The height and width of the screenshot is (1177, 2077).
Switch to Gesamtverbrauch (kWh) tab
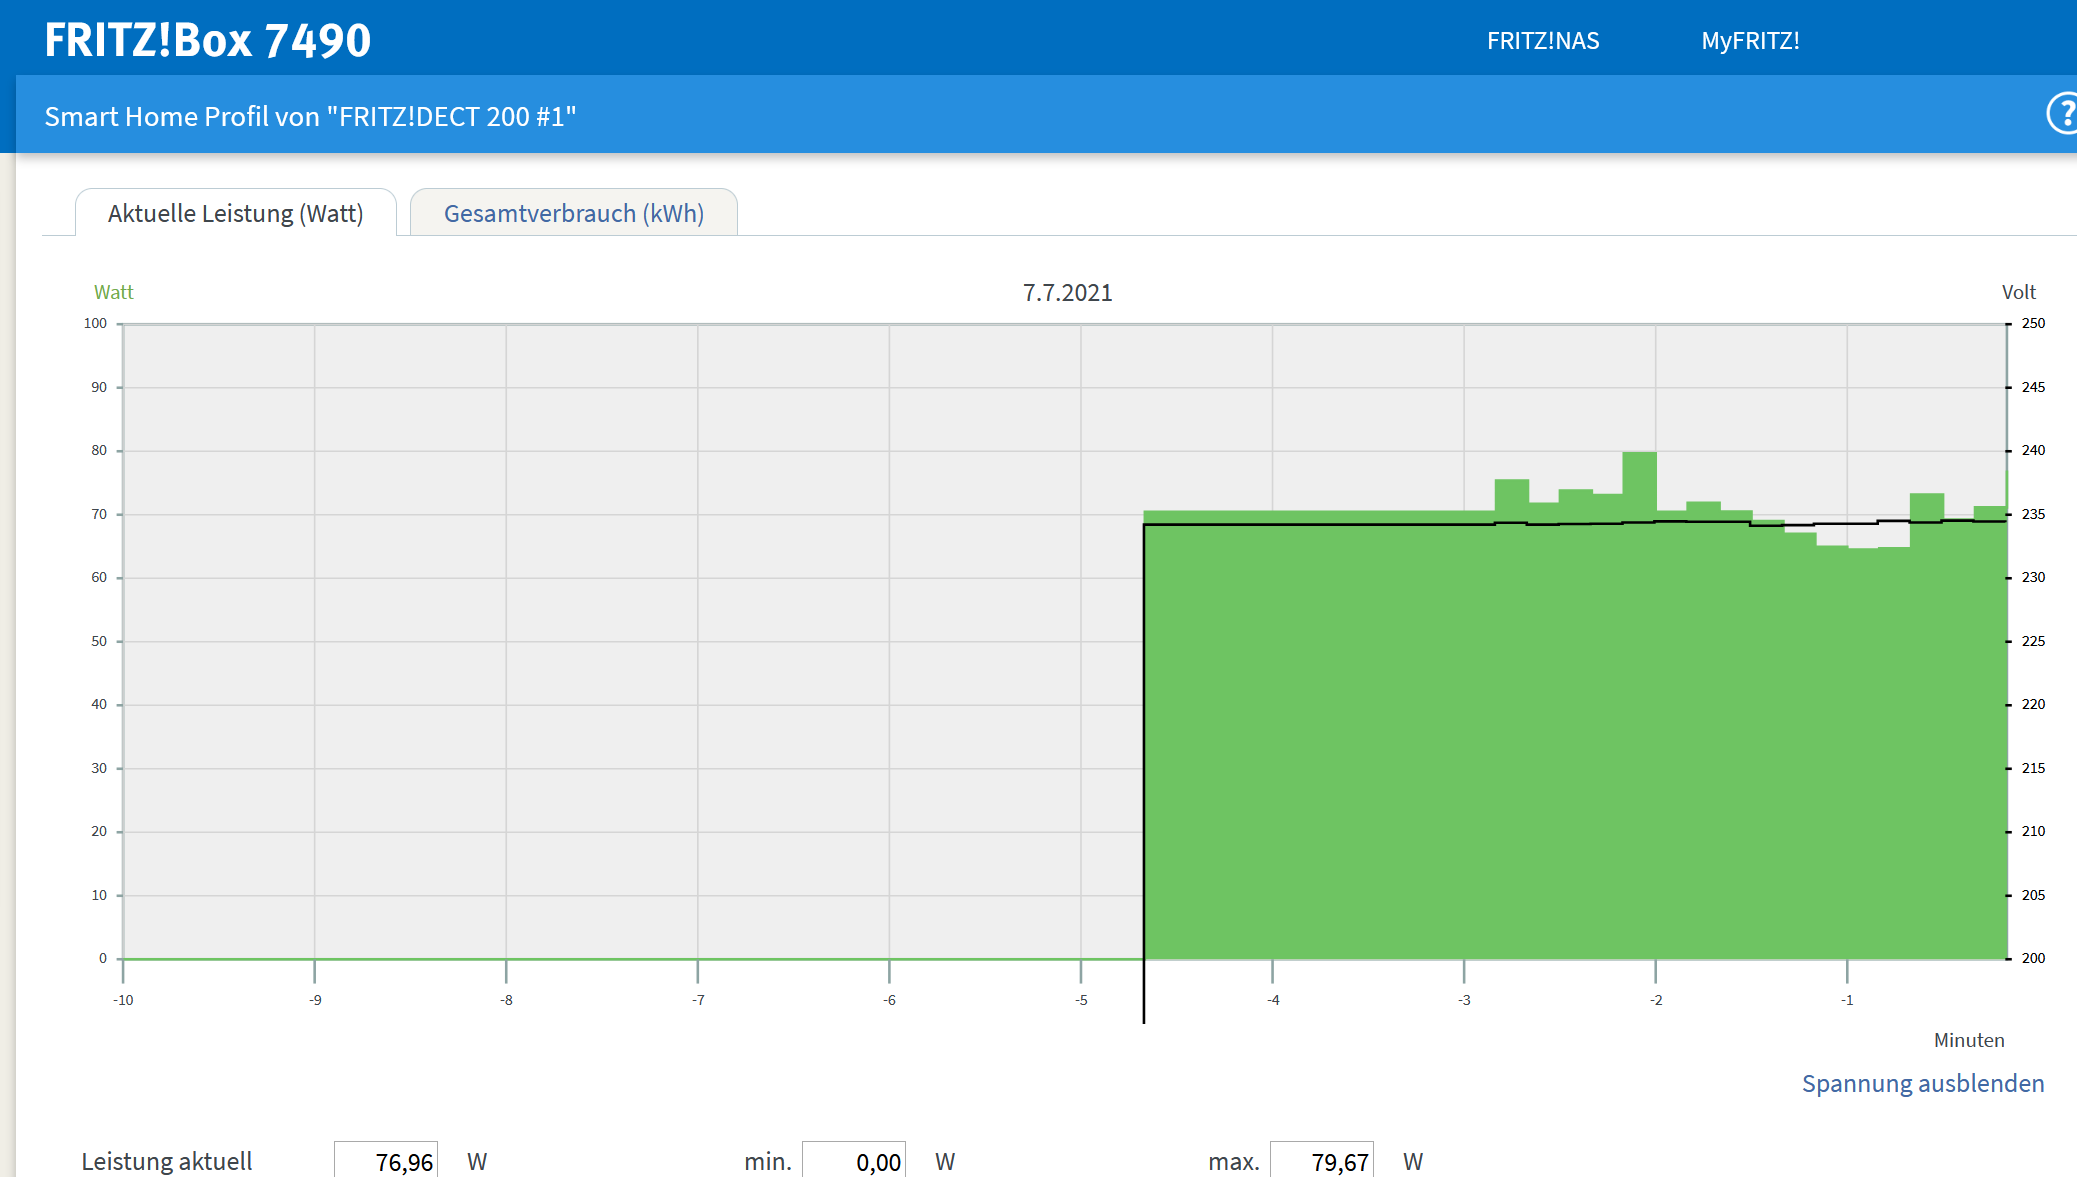(573, 213)
